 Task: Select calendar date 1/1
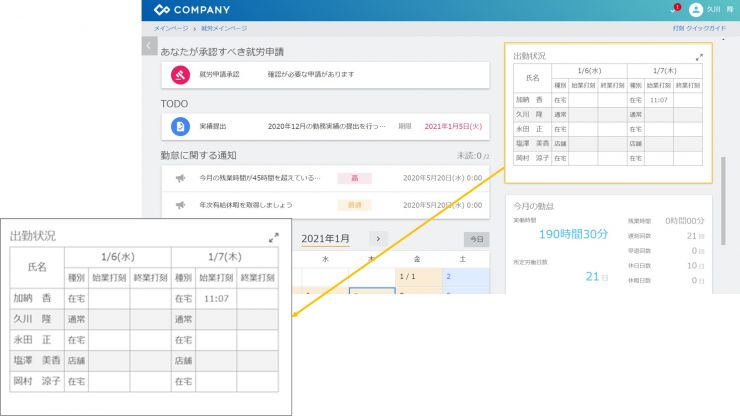(419, 277)
